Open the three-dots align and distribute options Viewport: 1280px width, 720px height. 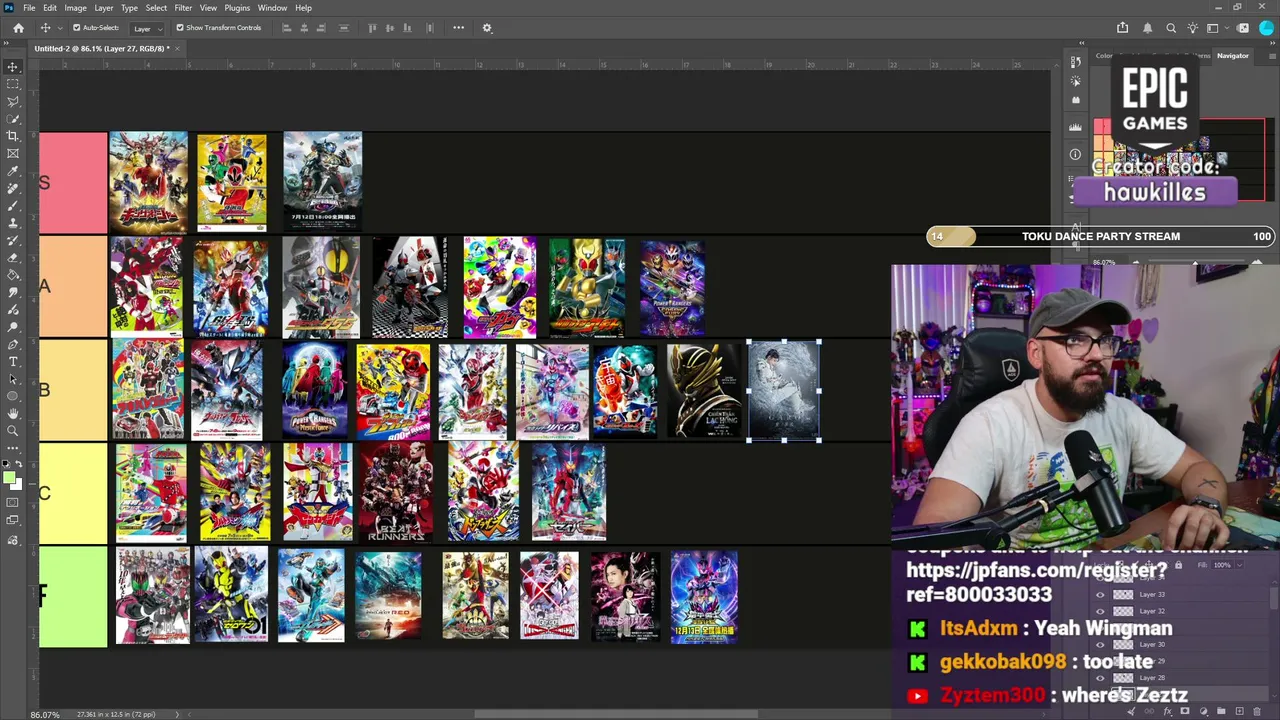(x=458, y=28)
